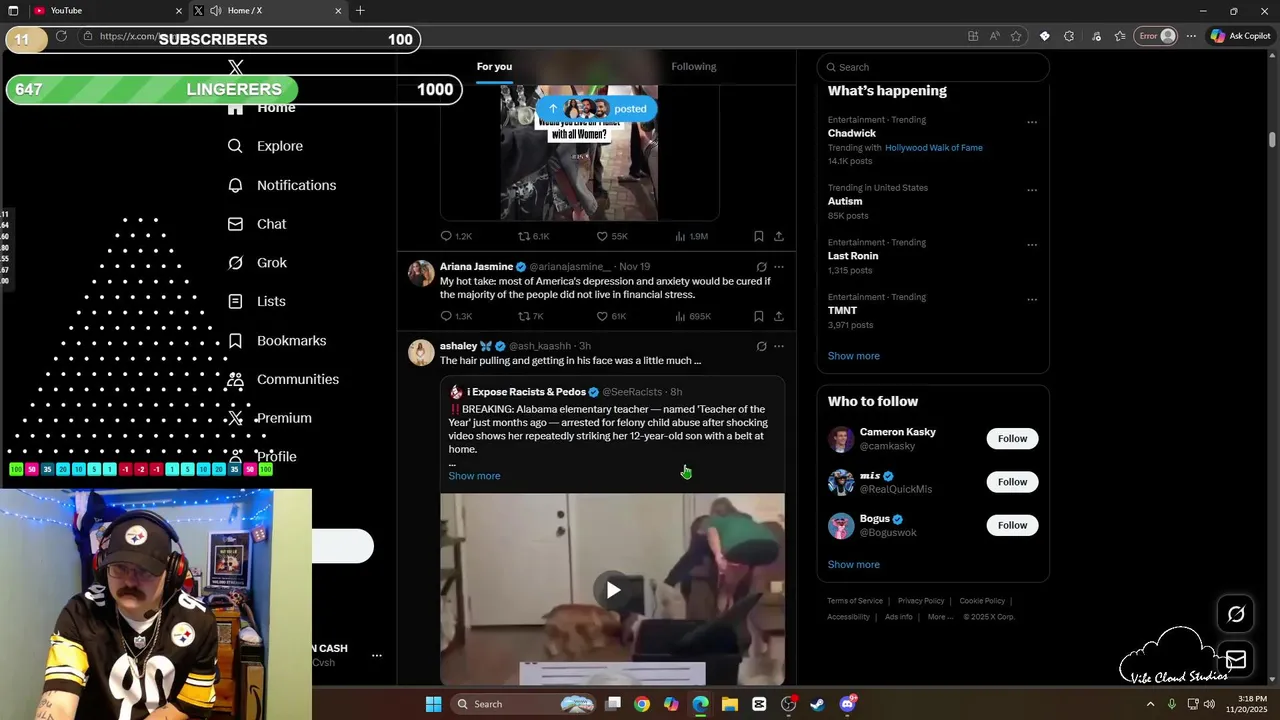Viewport: 1280px width, 720px height.
Task: Reload the page in the browser
Action: coord(61,36)
